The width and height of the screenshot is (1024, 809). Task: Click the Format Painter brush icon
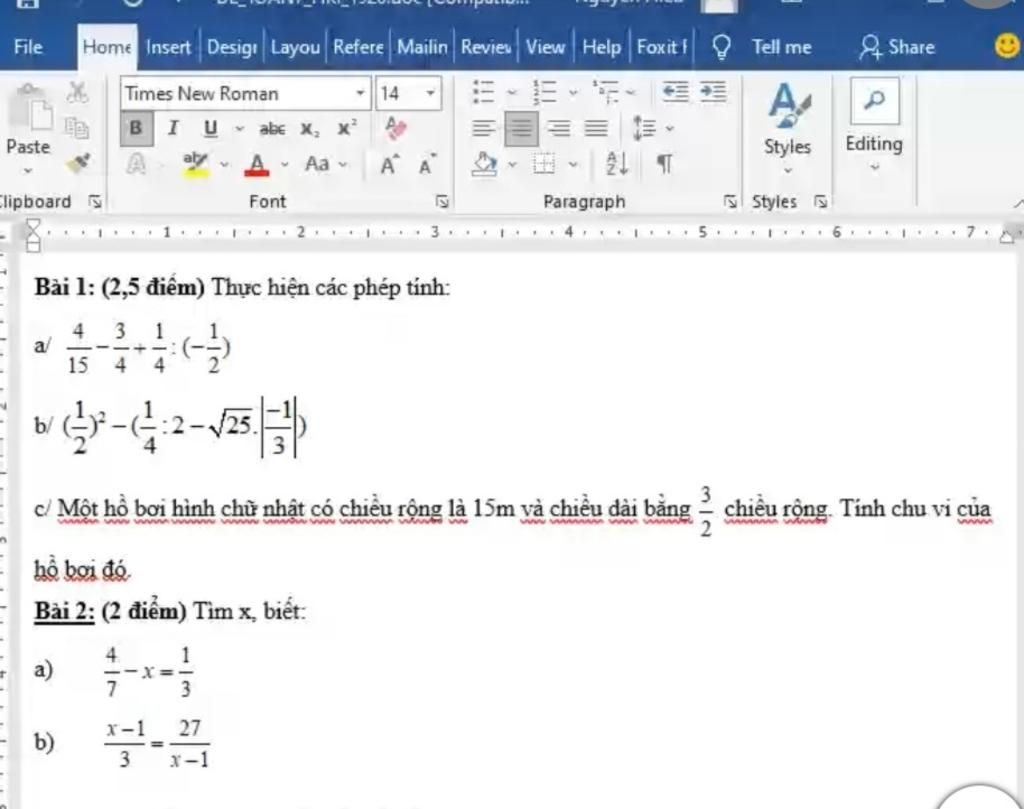pos(78,163)
